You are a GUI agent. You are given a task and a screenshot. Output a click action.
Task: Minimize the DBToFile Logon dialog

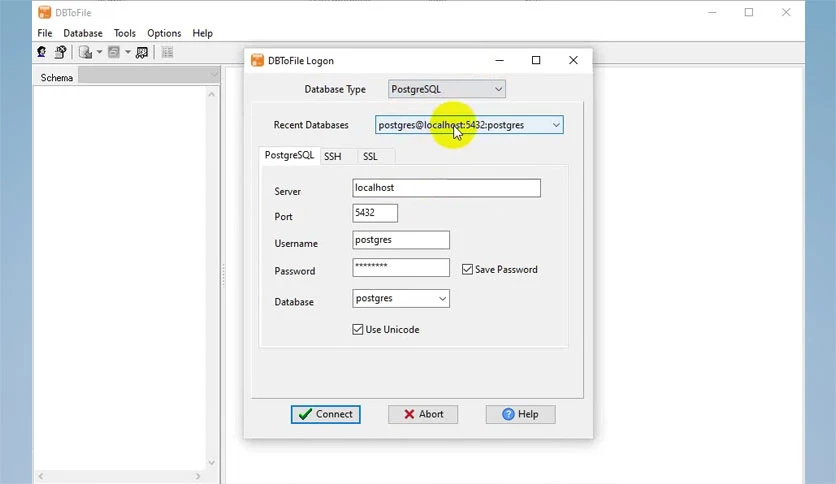[x=500, y=60]
